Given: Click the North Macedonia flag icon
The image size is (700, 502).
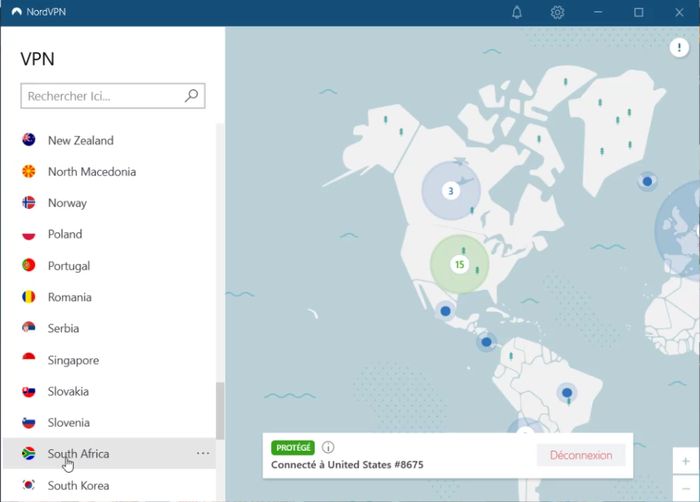Looking at the screenshot, I should click(x=29, y=171).
